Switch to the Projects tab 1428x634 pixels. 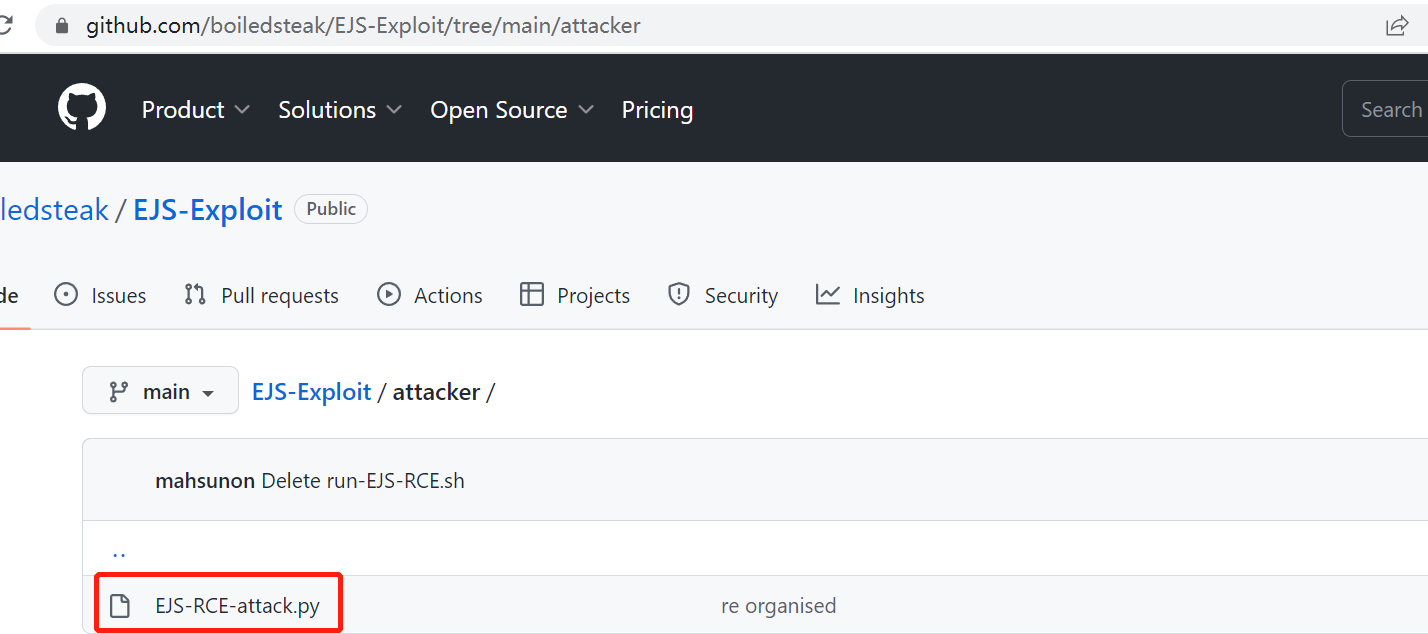pyautogui.click(x=575, y=296)
